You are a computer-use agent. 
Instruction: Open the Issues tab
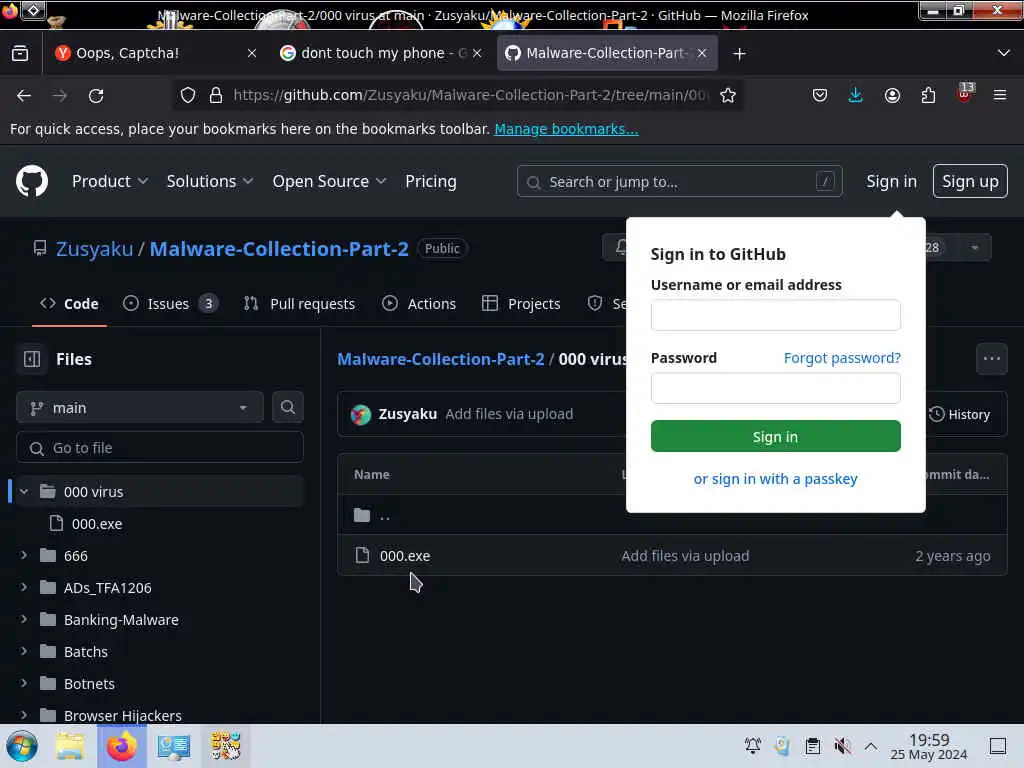pyautogui.click(x=170, y=304)
